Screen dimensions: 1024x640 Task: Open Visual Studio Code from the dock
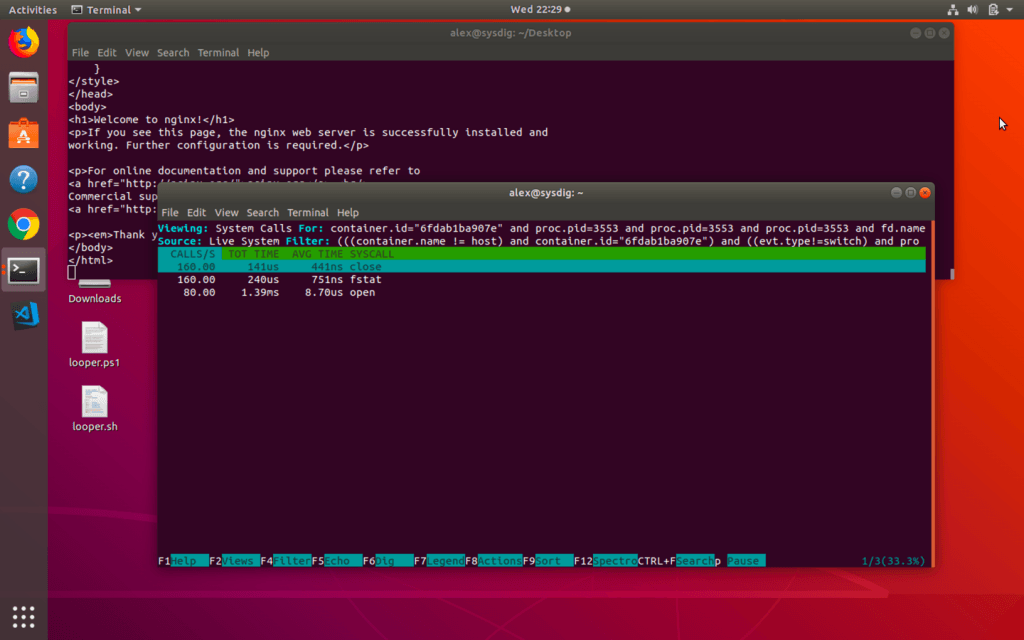23,316
